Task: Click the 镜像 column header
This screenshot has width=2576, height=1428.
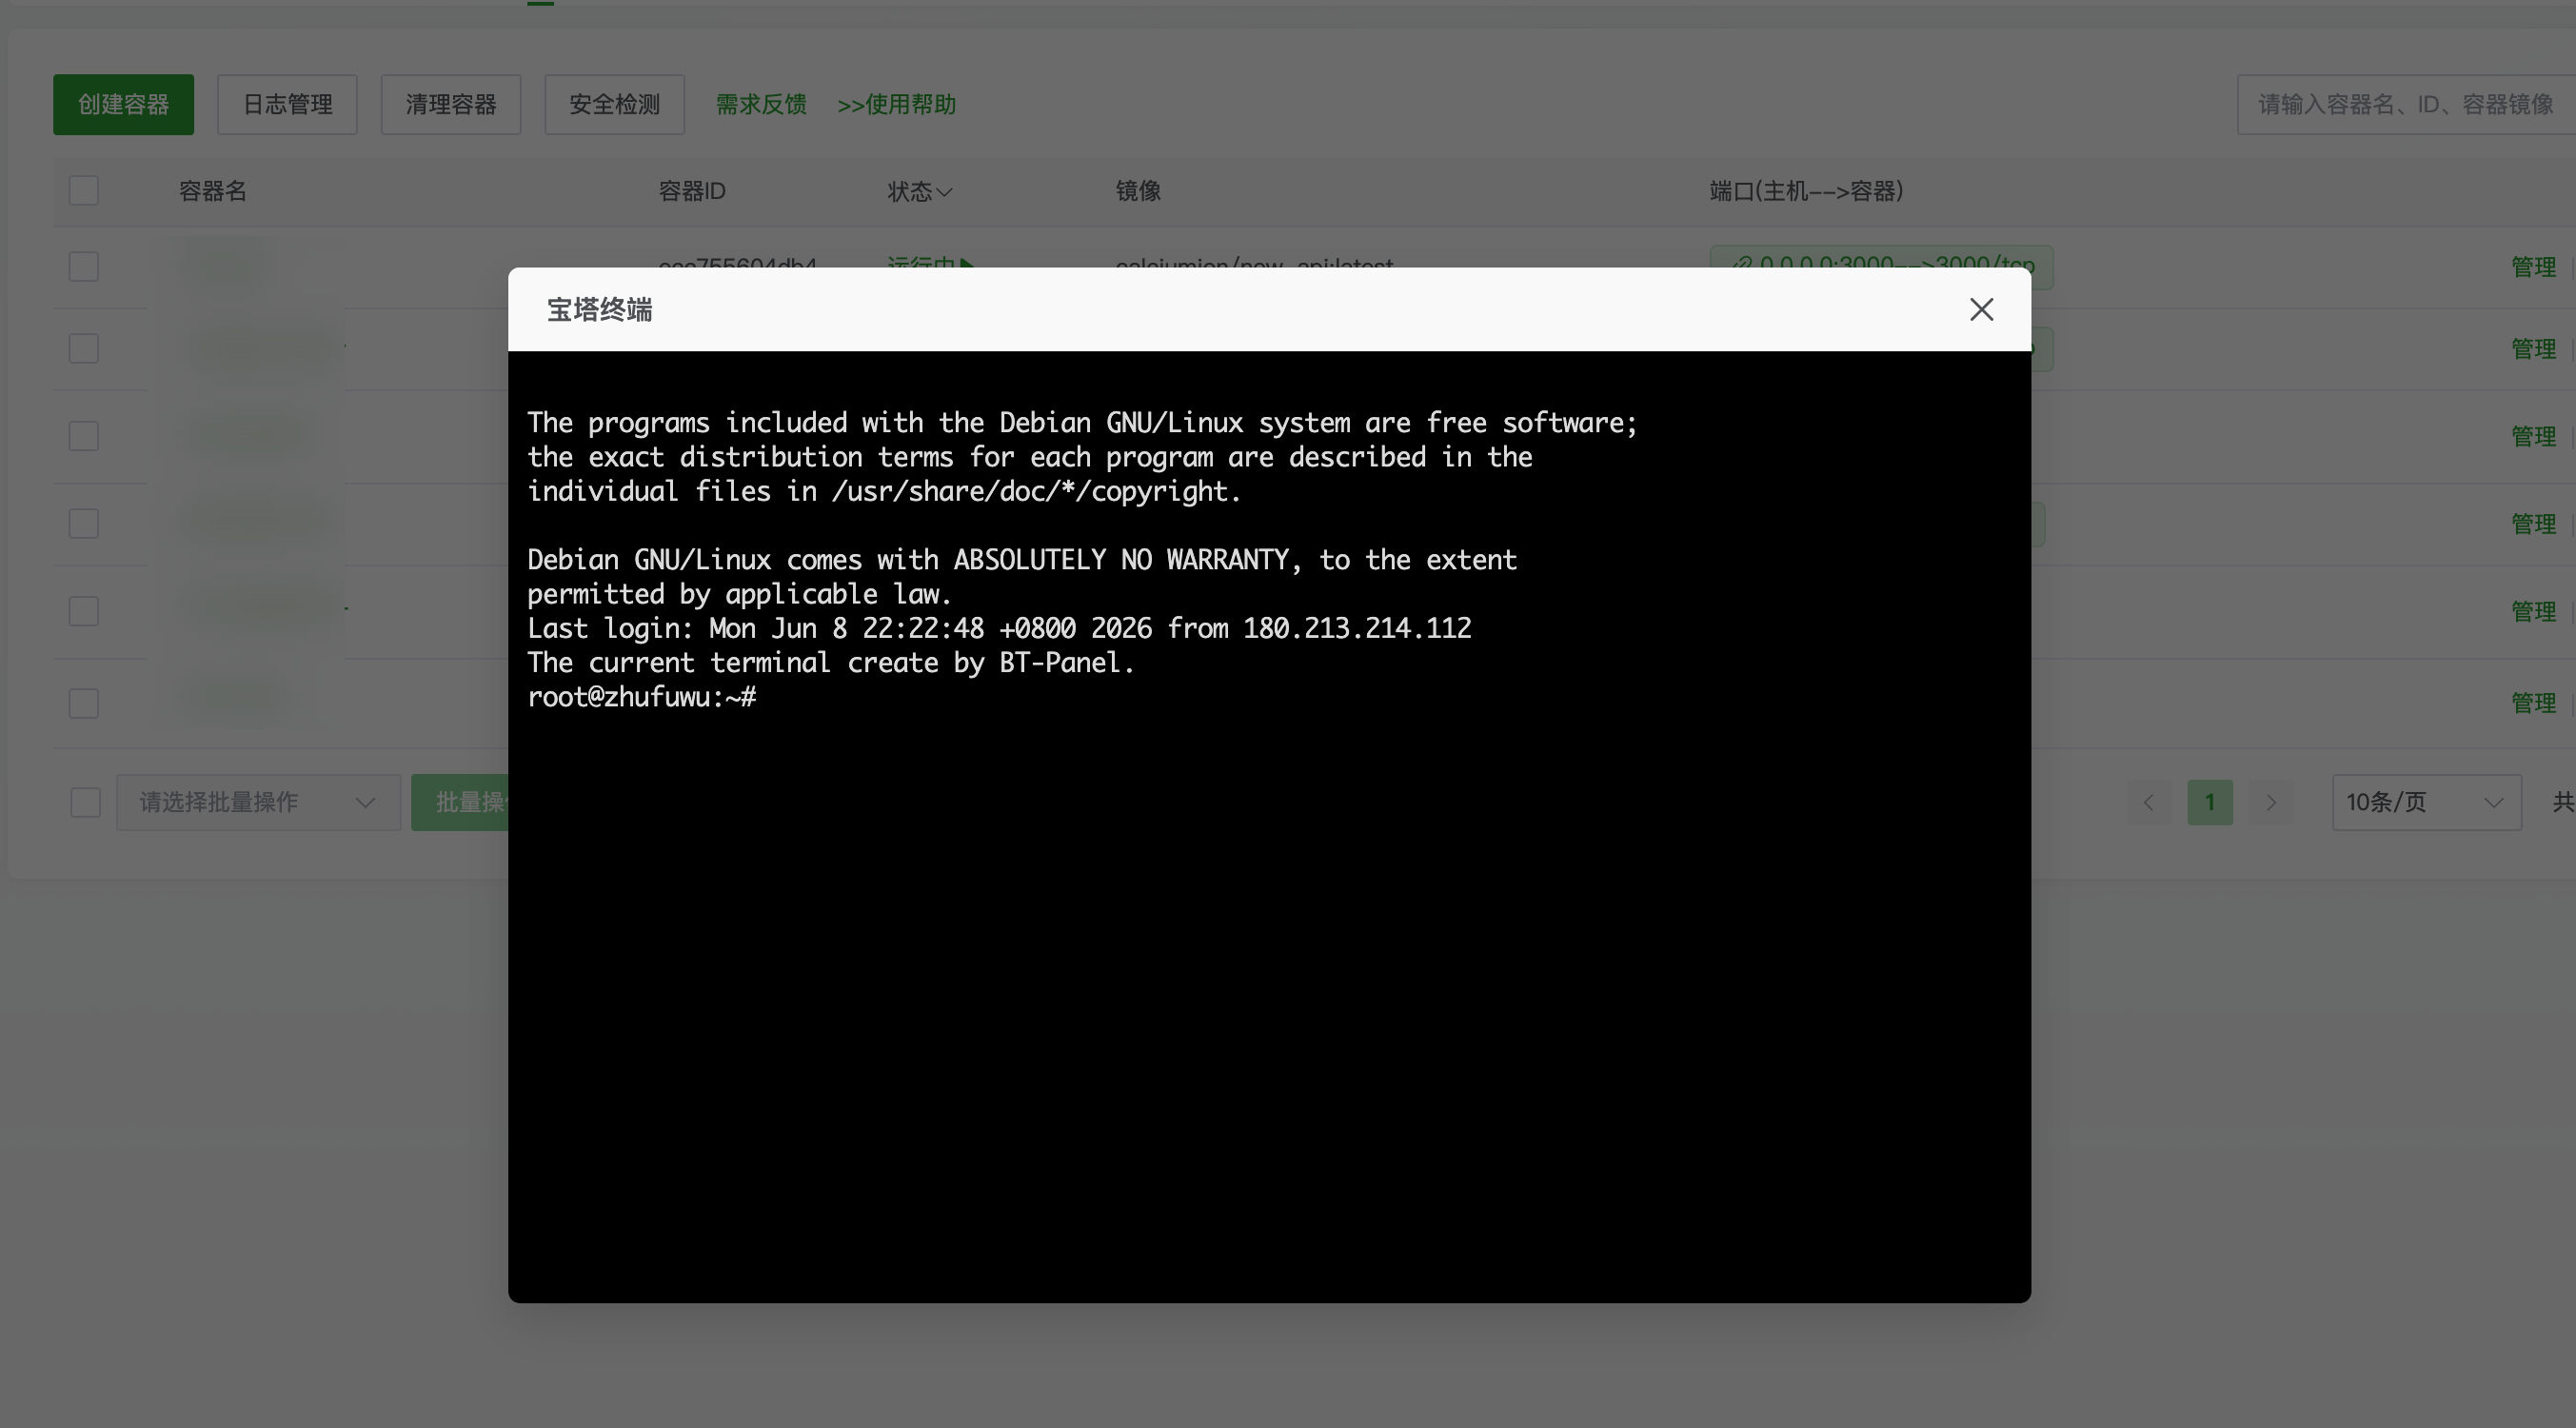Action: [x=1138, y=191]
